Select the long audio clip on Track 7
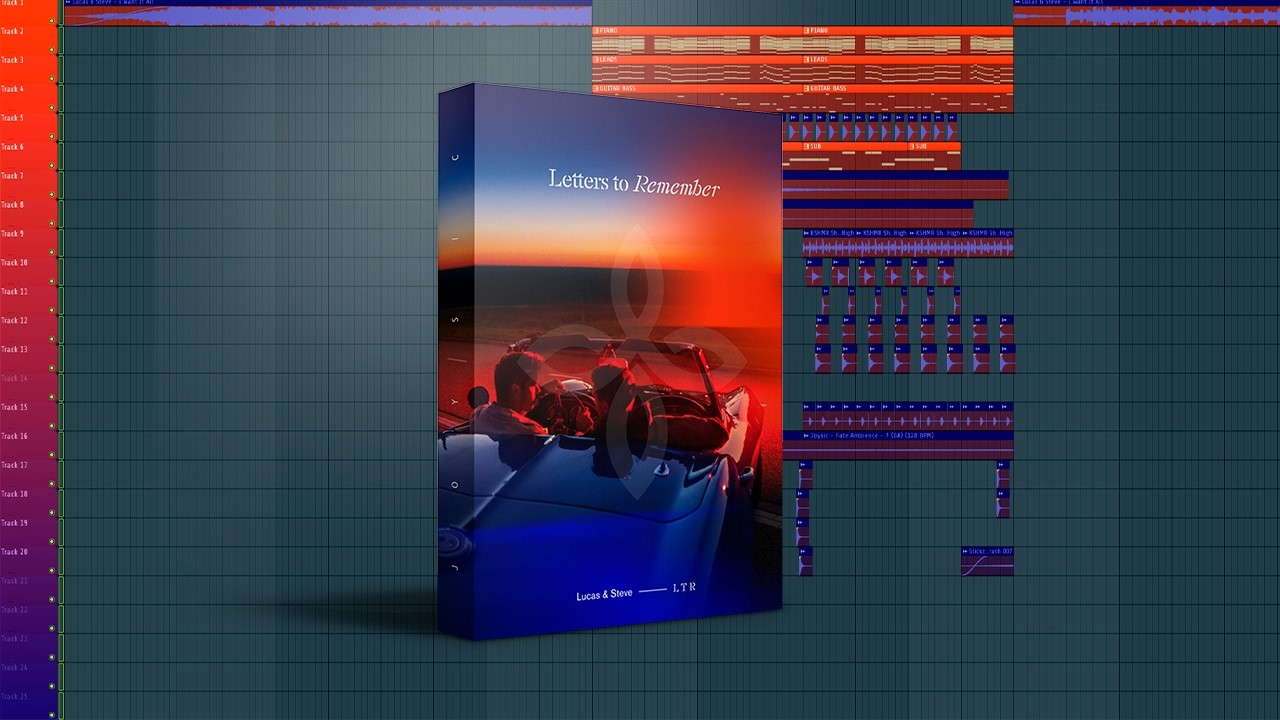The width and height of the screenshot is (1280, 720). pos(895,186)
